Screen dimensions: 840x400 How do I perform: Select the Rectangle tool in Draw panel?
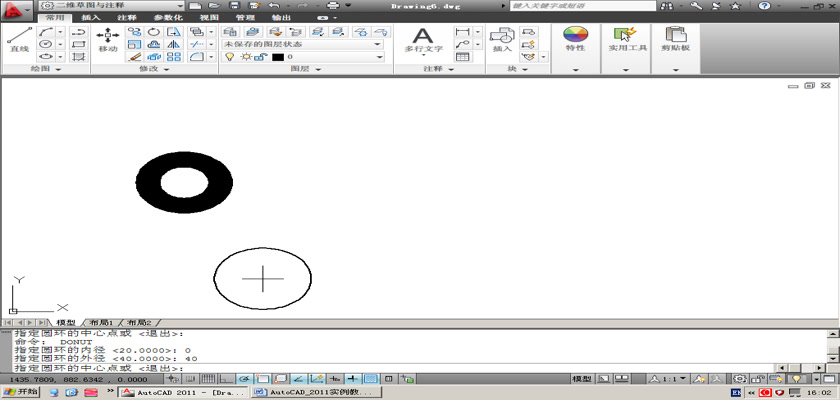tap(79, 44)
